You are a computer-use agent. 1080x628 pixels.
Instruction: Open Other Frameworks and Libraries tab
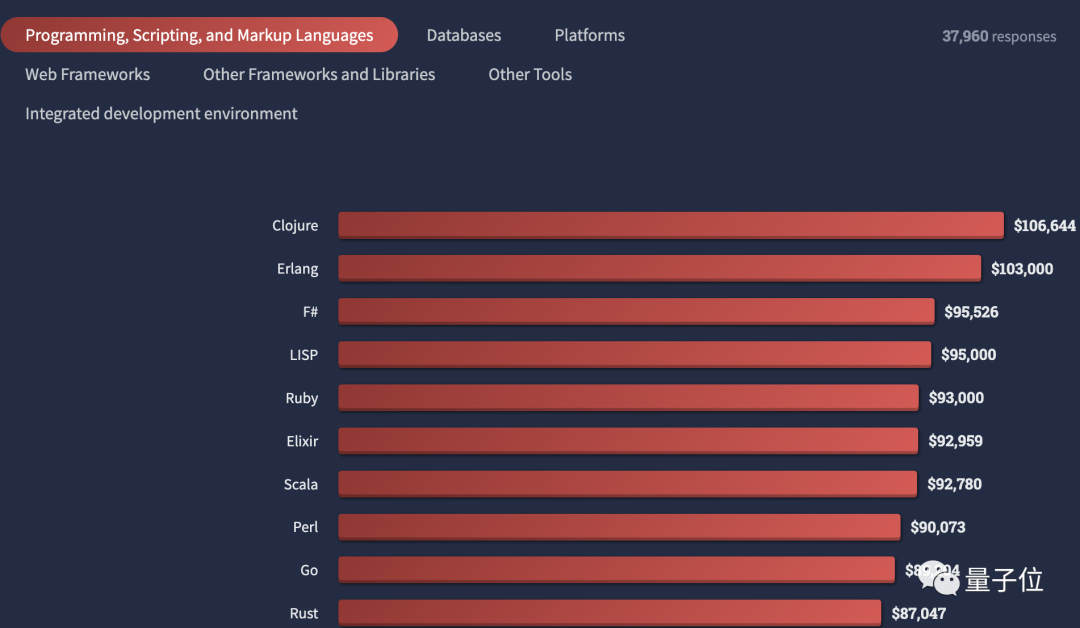[319, 74]
